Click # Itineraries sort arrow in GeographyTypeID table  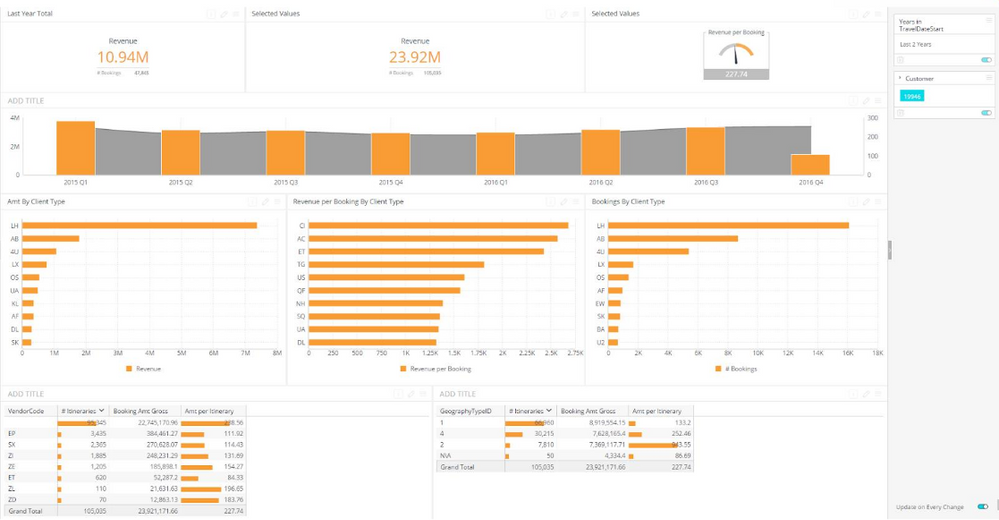click(x=549, y=411)
